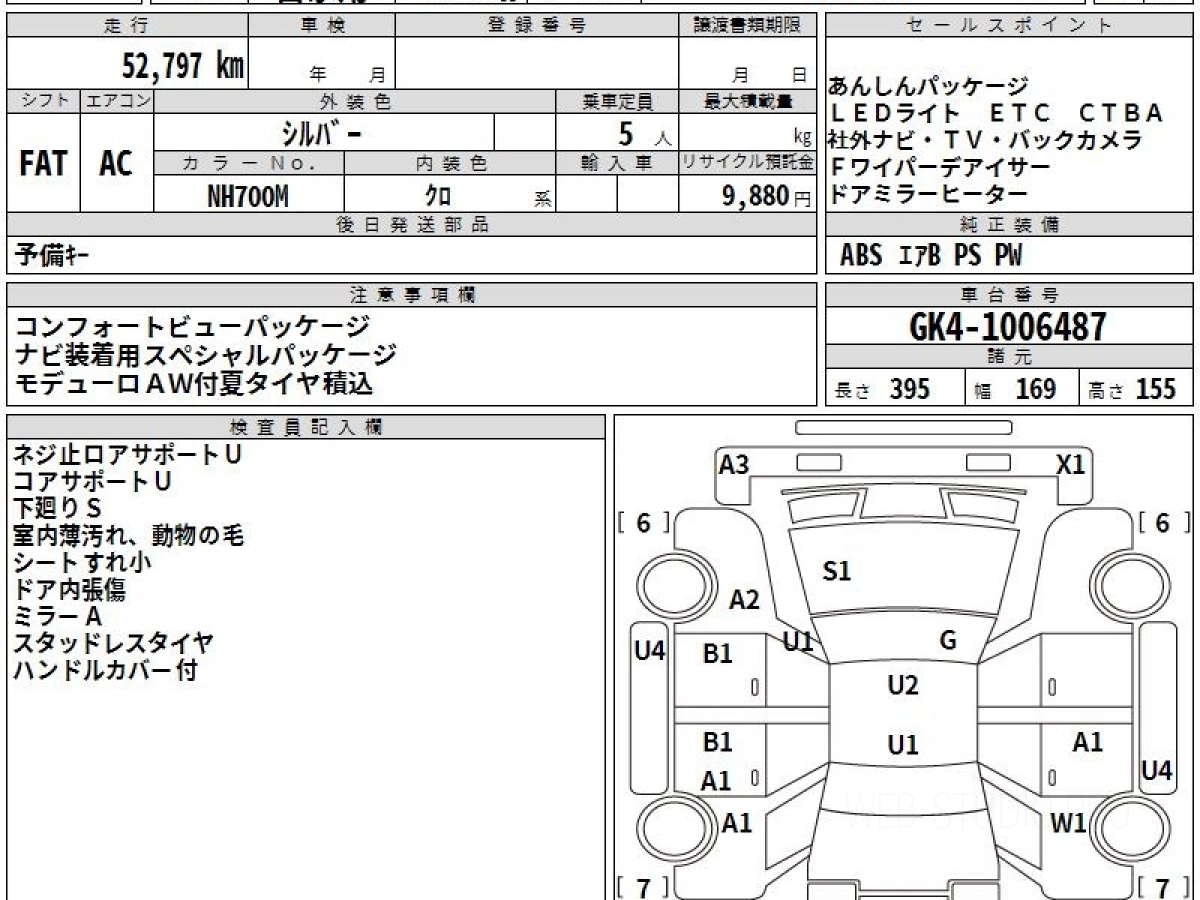Click the width value 169
The width and height of the screenshot is (1200, 900).
point(1035,389)
